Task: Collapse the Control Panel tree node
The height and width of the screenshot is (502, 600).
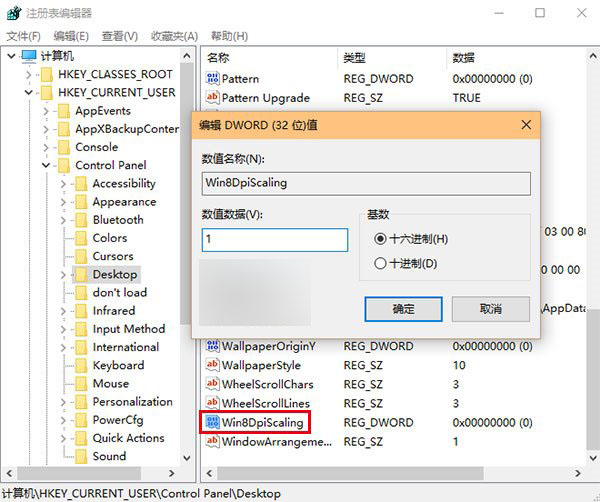Action: (46, 165)
